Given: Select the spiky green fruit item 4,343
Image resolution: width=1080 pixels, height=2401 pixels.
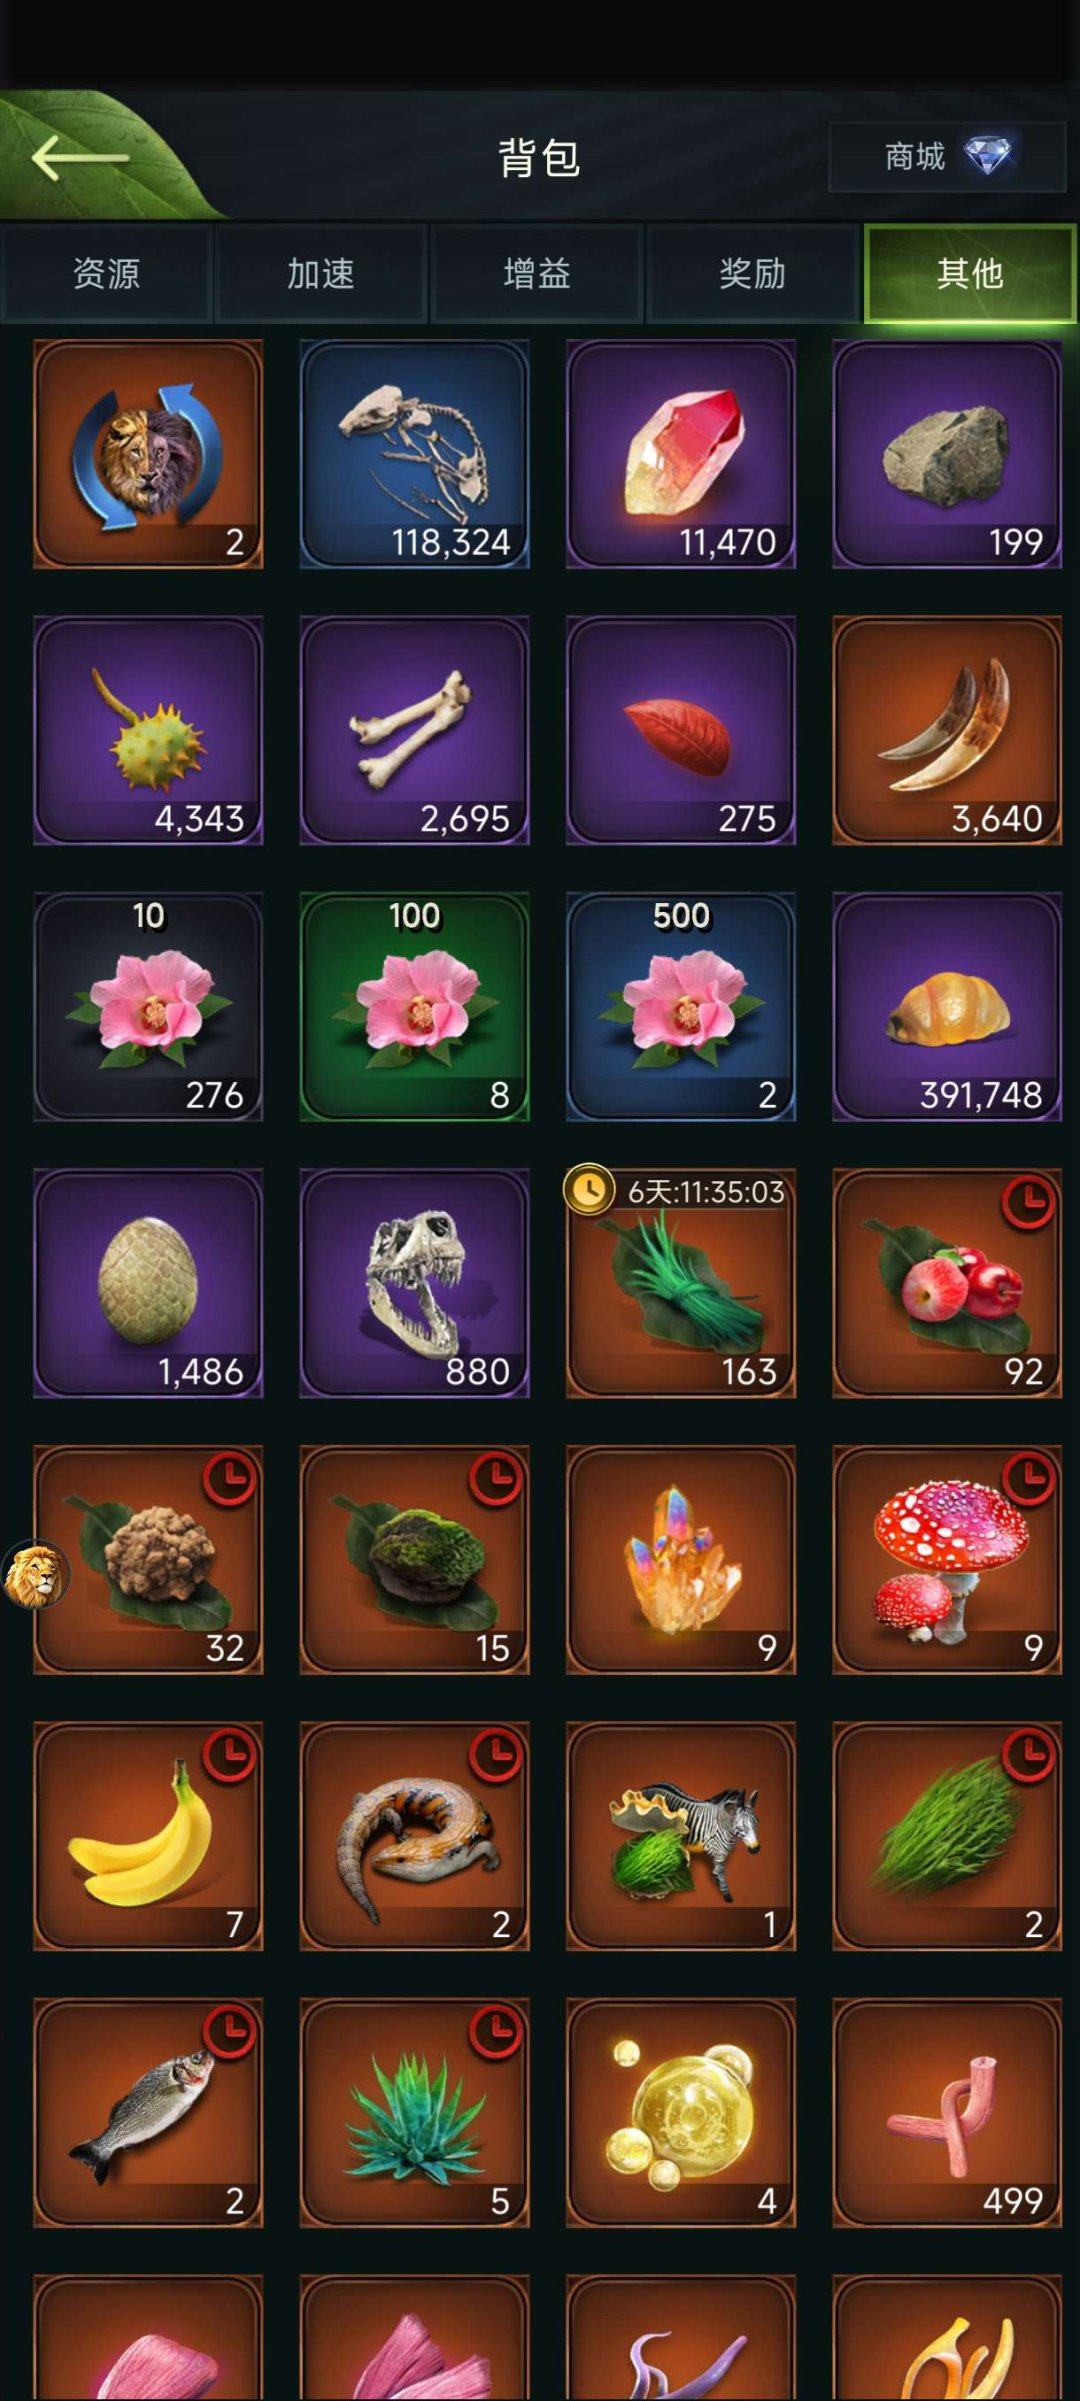Looking at the screenshot, I should pyautogui.click(x=148, y=730).
